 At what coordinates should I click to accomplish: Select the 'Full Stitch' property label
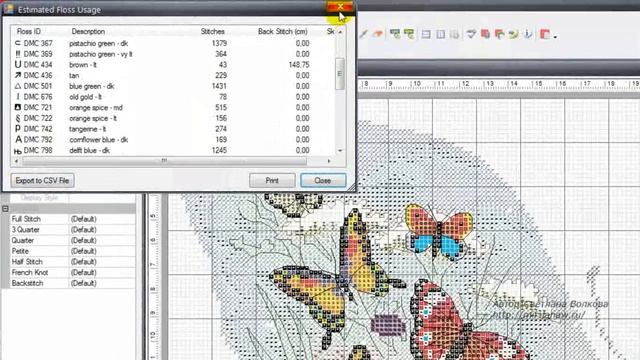pyautogui.click(x=26, y=219)
